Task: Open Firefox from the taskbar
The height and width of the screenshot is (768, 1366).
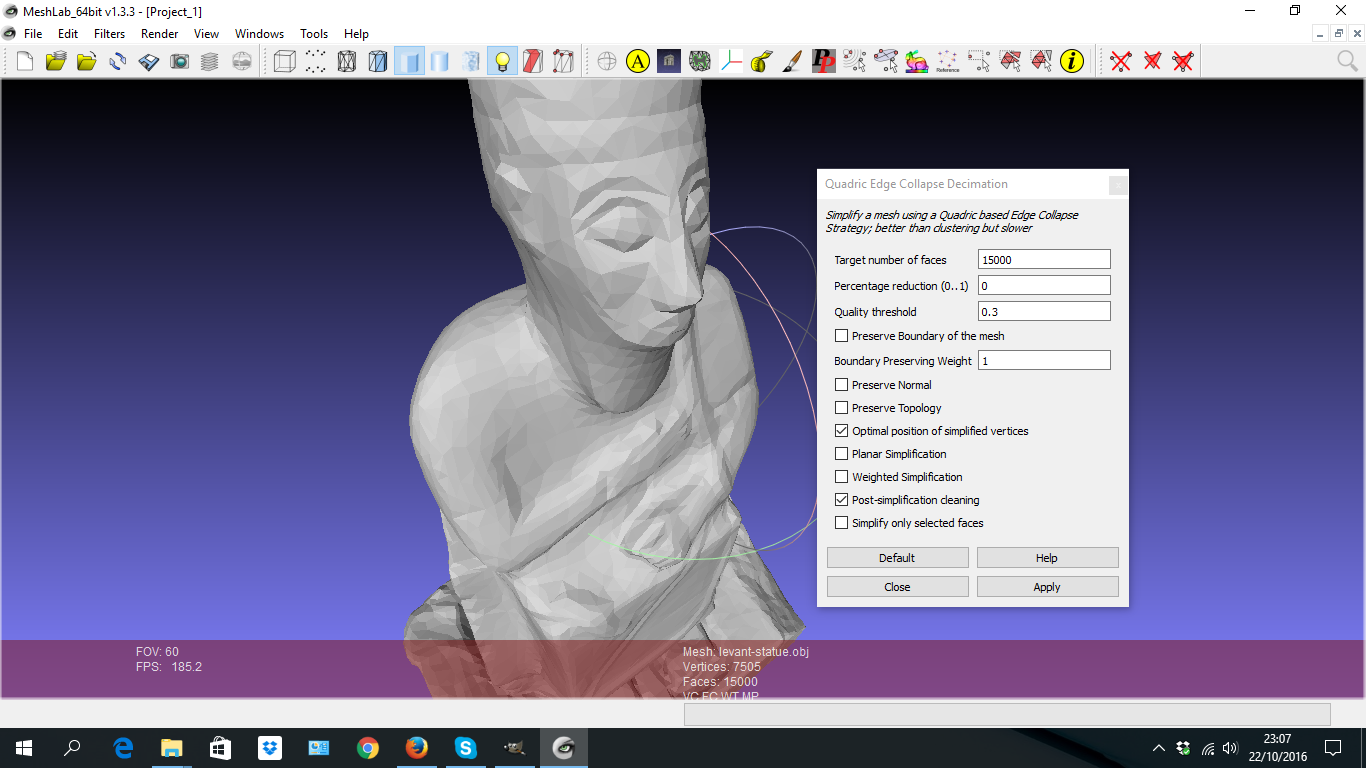Action: (x=417, y=748)
